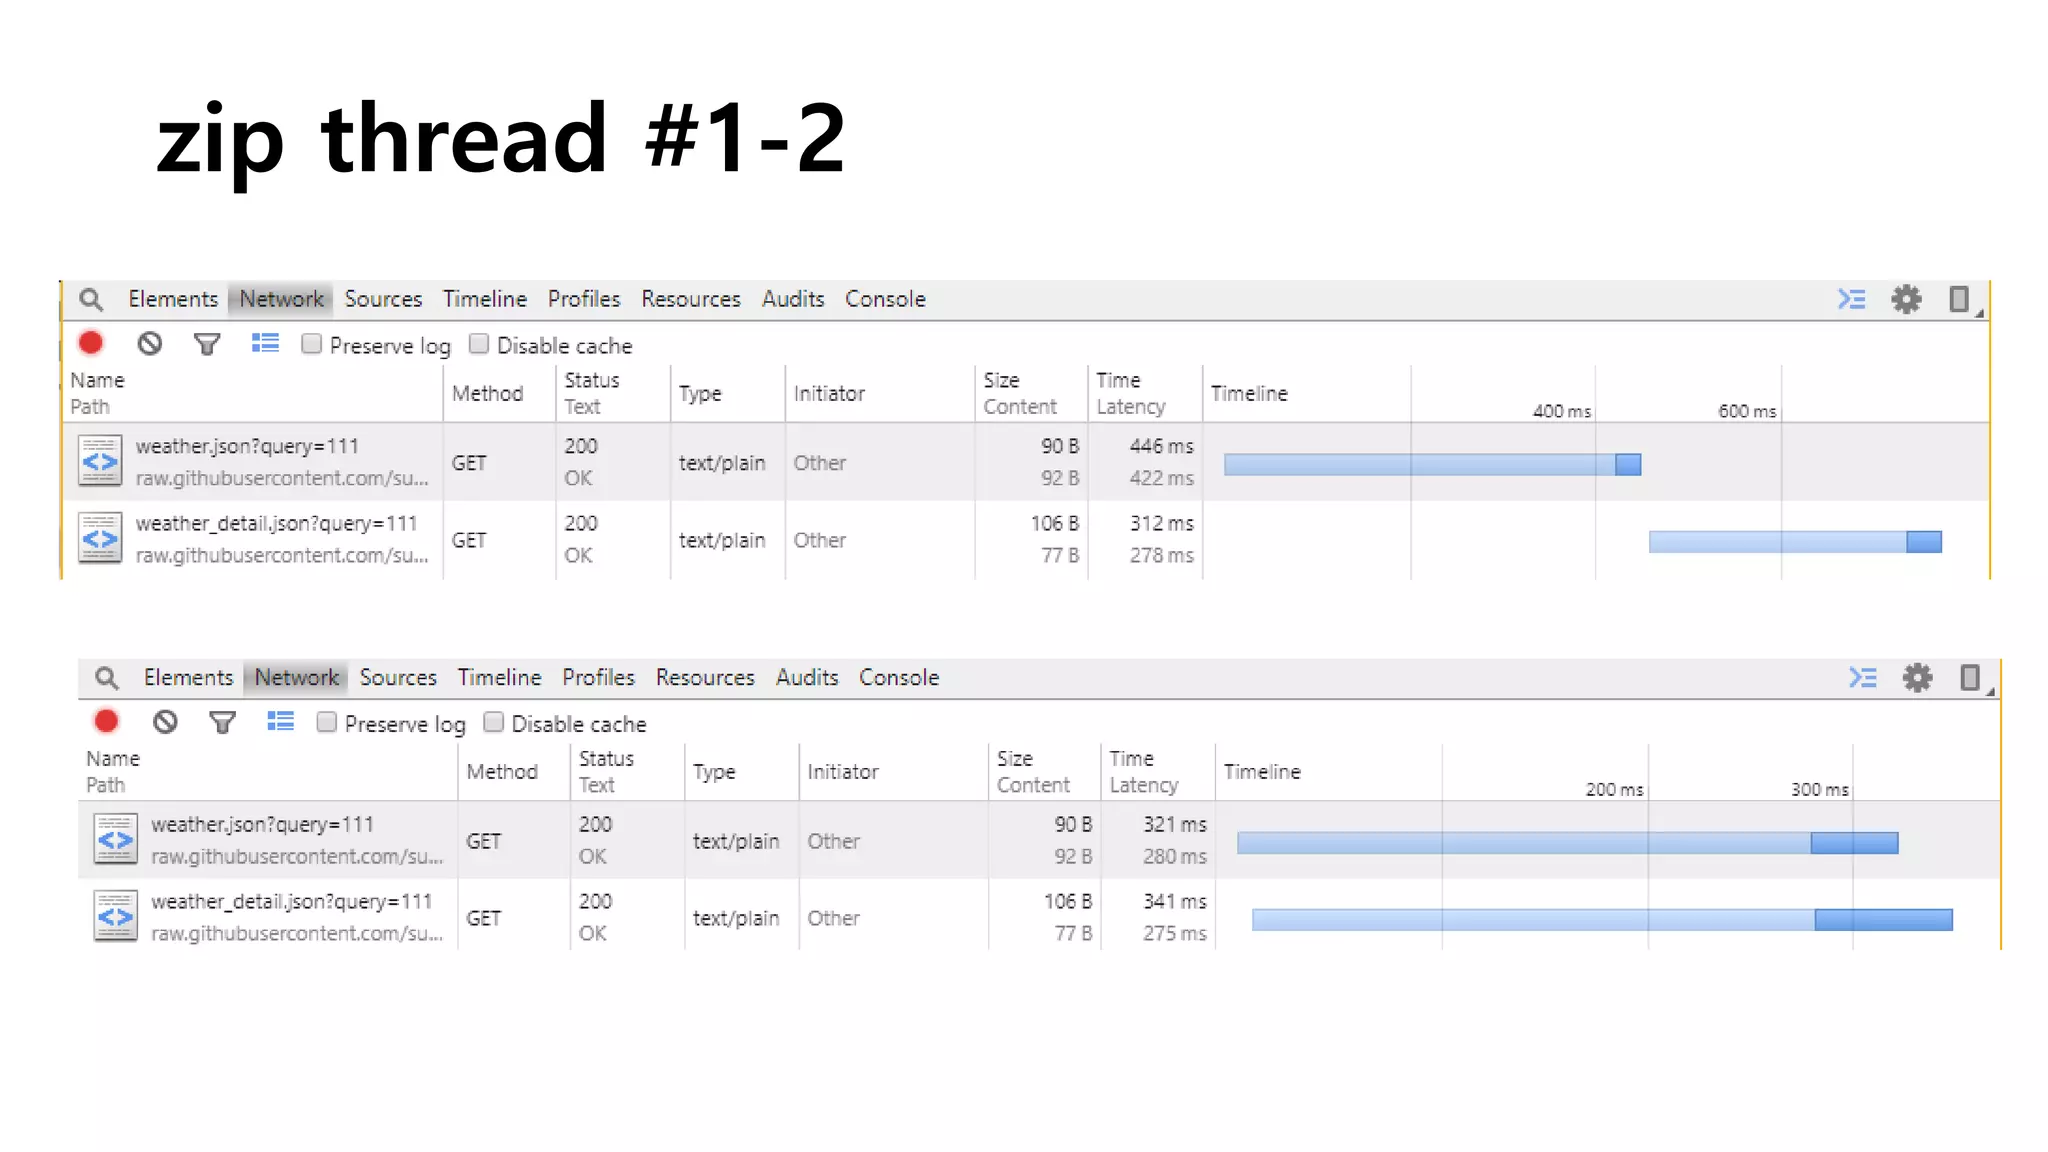
Task: Open settings gear in top DevTools panel
Action: click(x=1906, y=299)
